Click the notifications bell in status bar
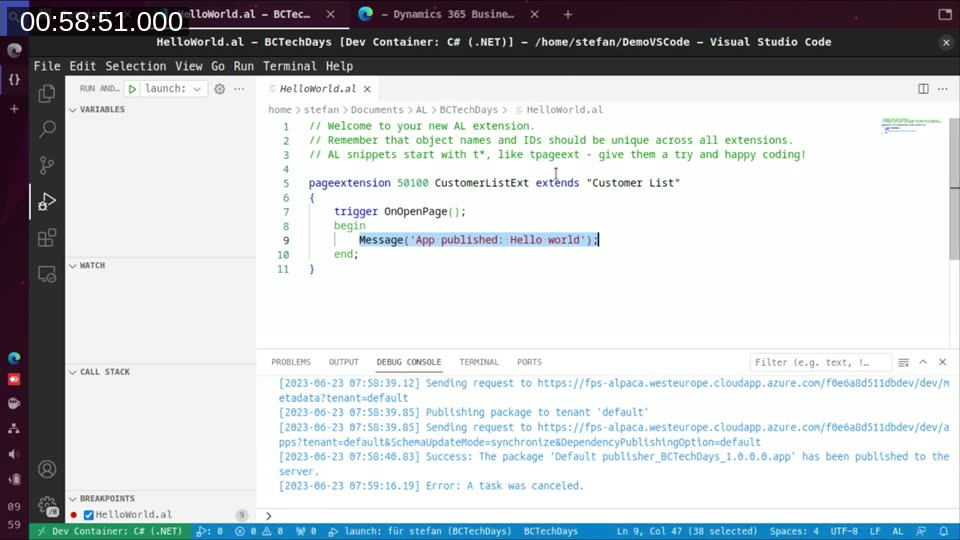Screen dimensions: 960x540 (x=943, y=531)
